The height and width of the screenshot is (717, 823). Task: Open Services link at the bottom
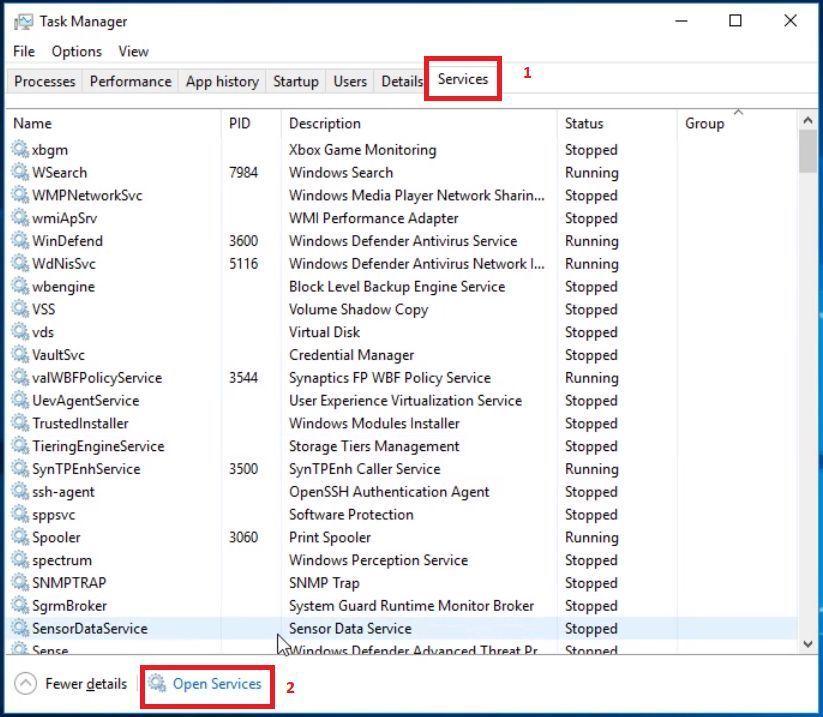pos(217,684)
